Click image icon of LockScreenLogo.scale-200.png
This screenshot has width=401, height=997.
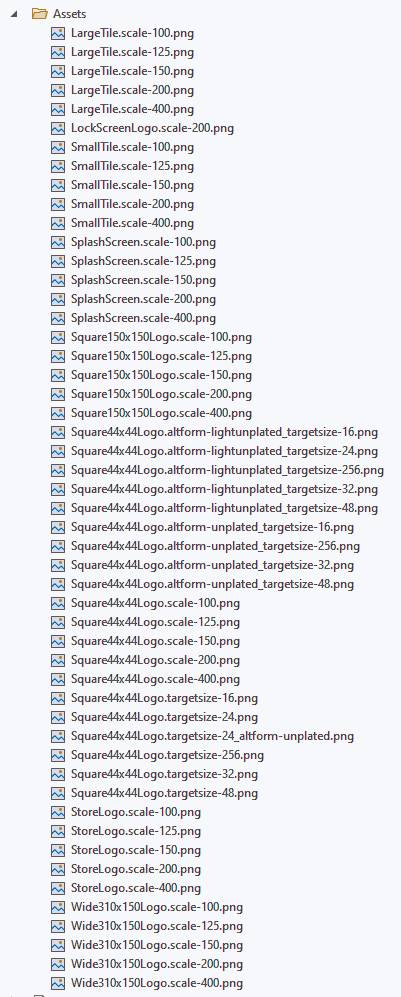[58, 128]
